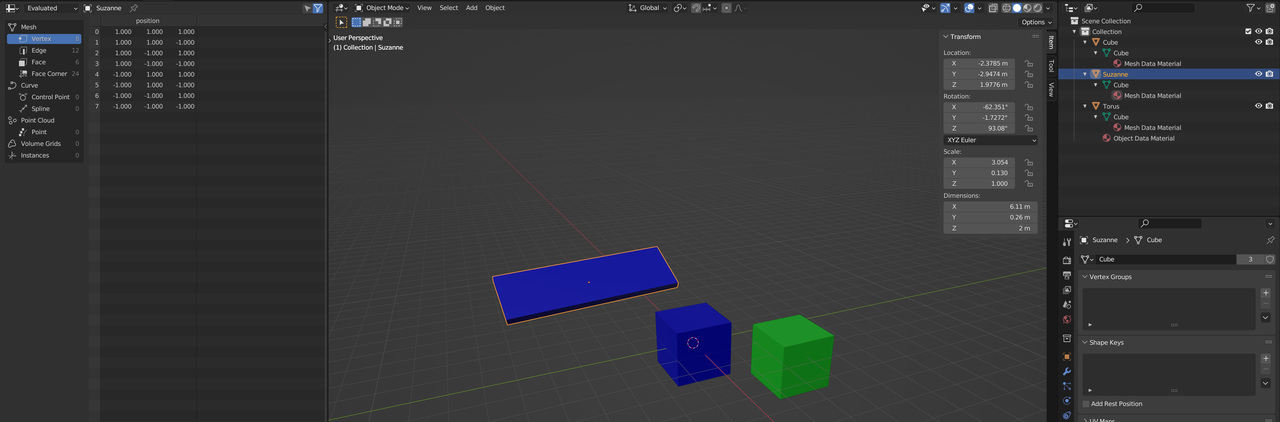Open Tool properties tab icon

pos(1067,241)
